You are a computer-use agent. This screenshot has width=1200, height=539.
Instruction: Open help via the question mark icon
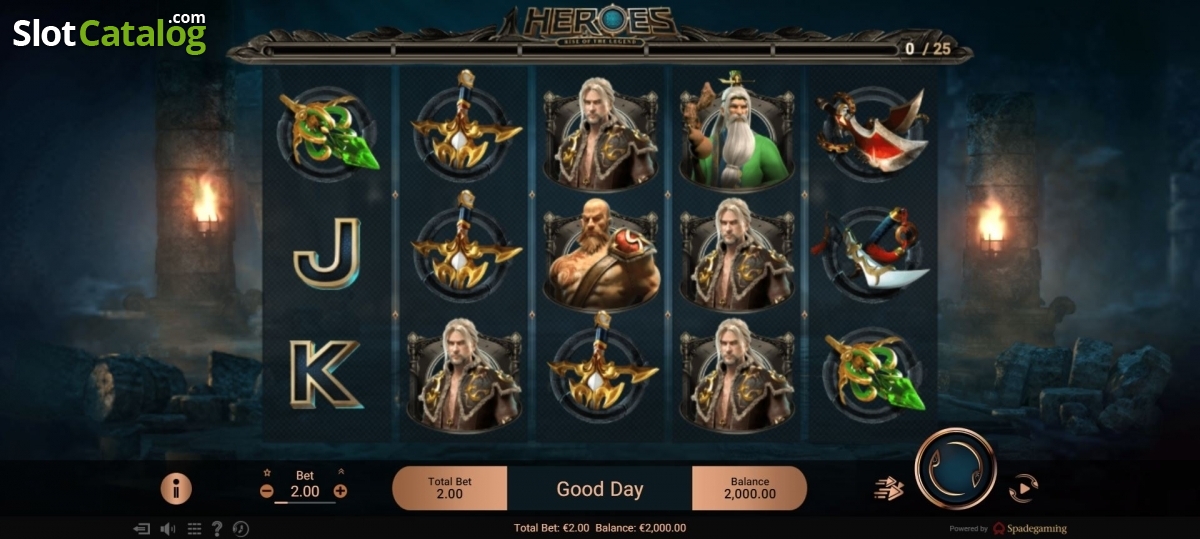[217, 528]
